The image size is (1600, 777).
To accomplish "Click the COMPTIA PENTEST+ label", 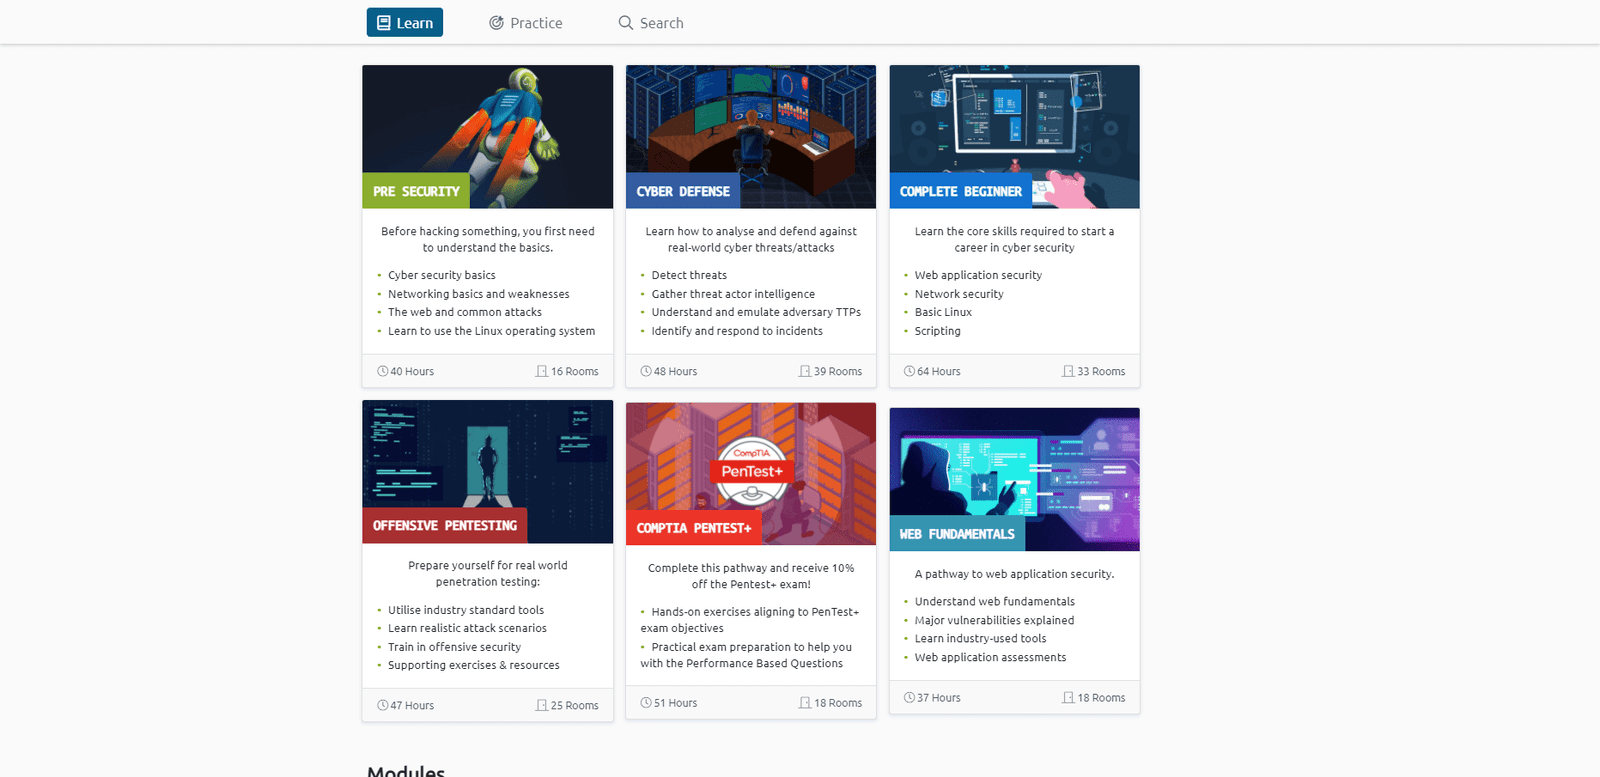I will 694,528.
